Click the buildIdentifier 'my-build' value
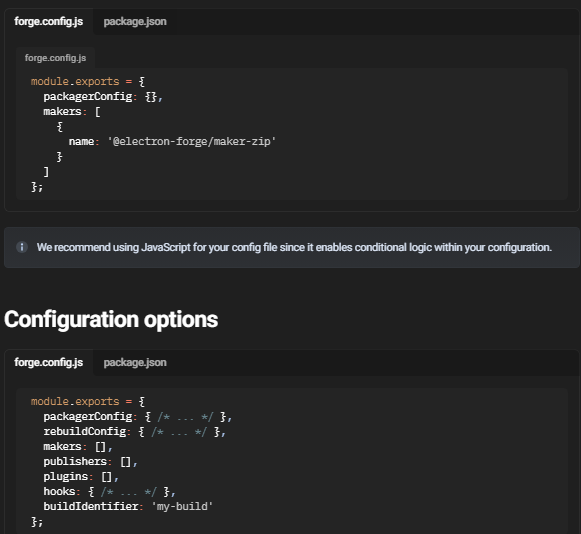Image resolution: width=581 pixels, height=534 pixels. pyautogui.click(x=182, y=507)
